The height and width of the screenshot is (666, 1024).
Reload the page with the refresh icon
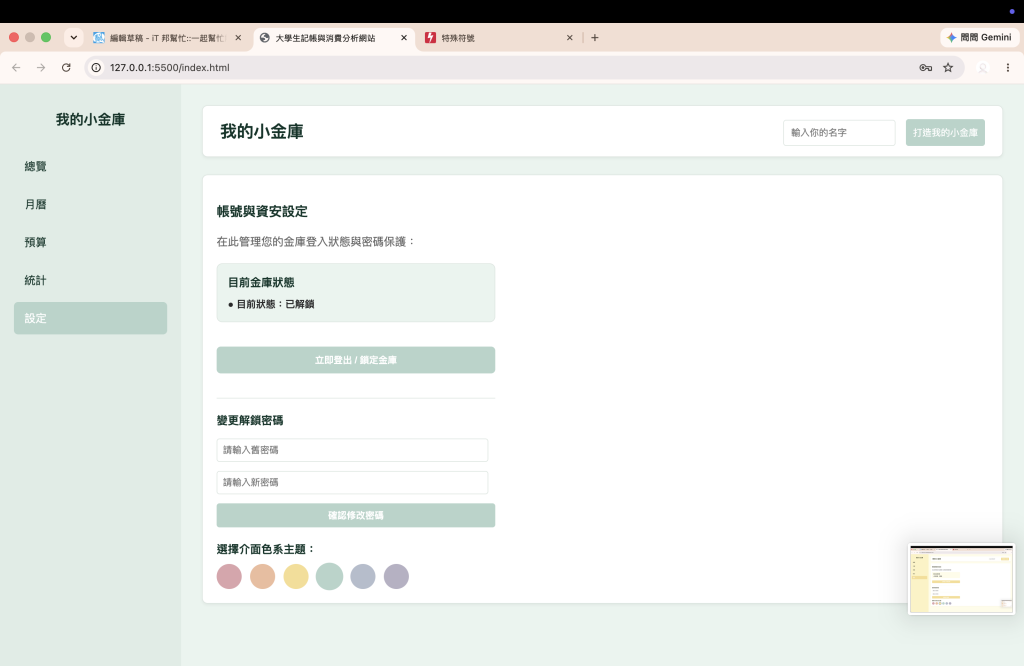pos(66,67)
